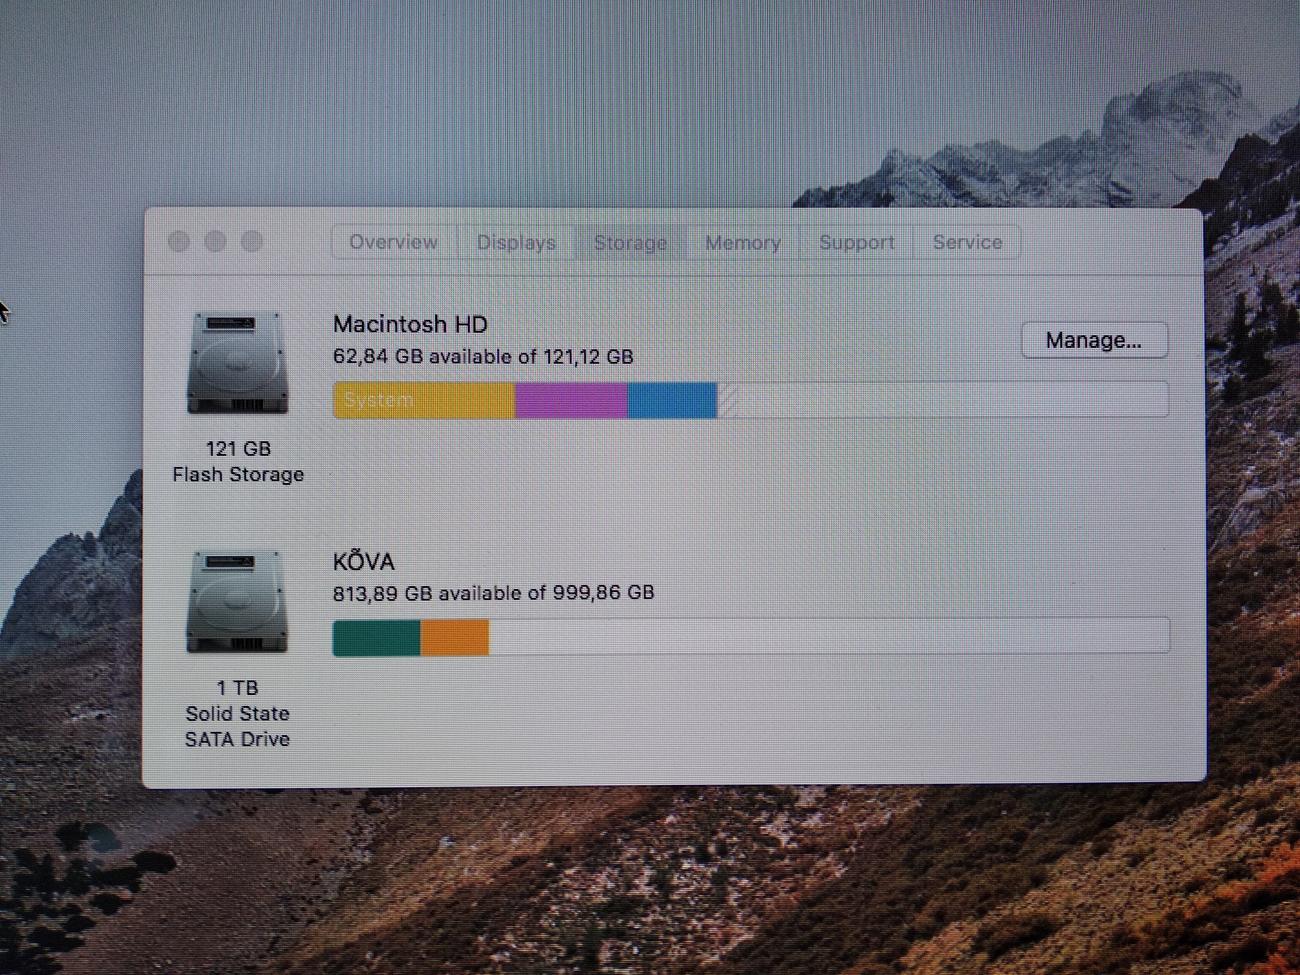Click the orange segment in KÕVA bar
Viewport: 1300px width, 975px height.
point(454,637)
